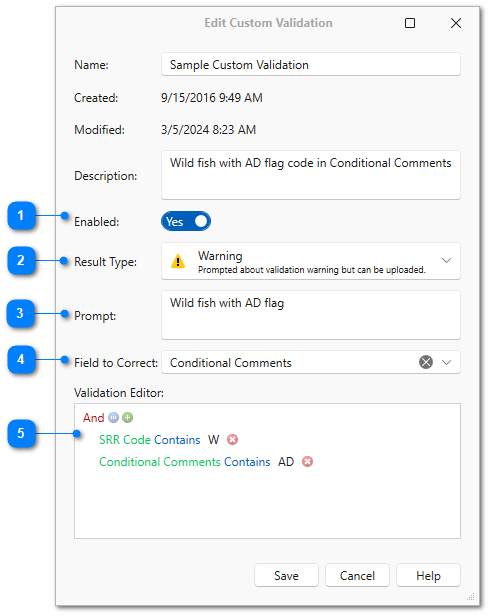Close the Edit Custom Validation dialog

click(456, 23)
